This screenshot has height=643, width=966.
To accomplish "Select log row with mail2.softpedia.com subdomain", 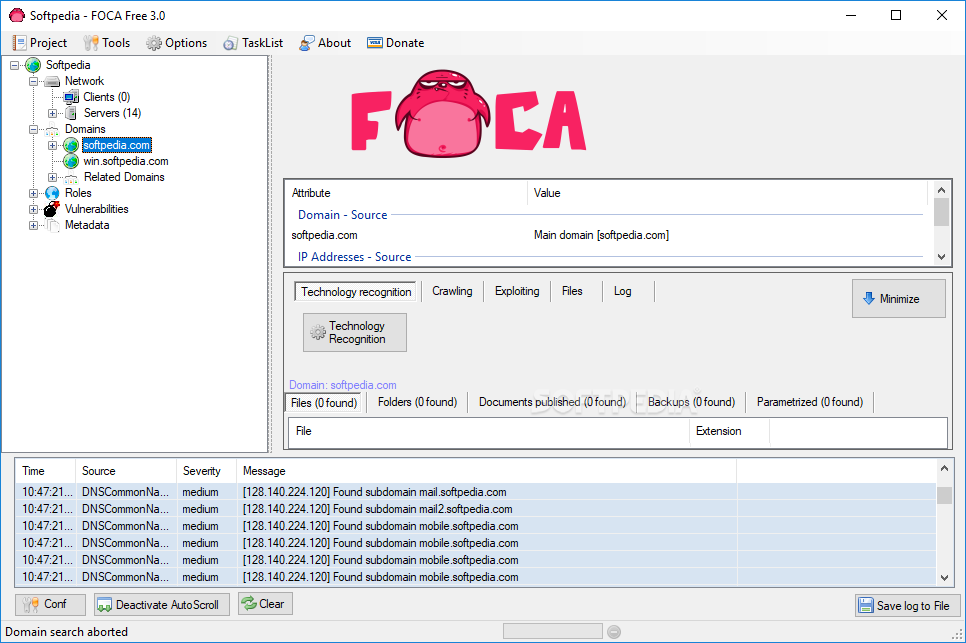I will click(476, 509).
